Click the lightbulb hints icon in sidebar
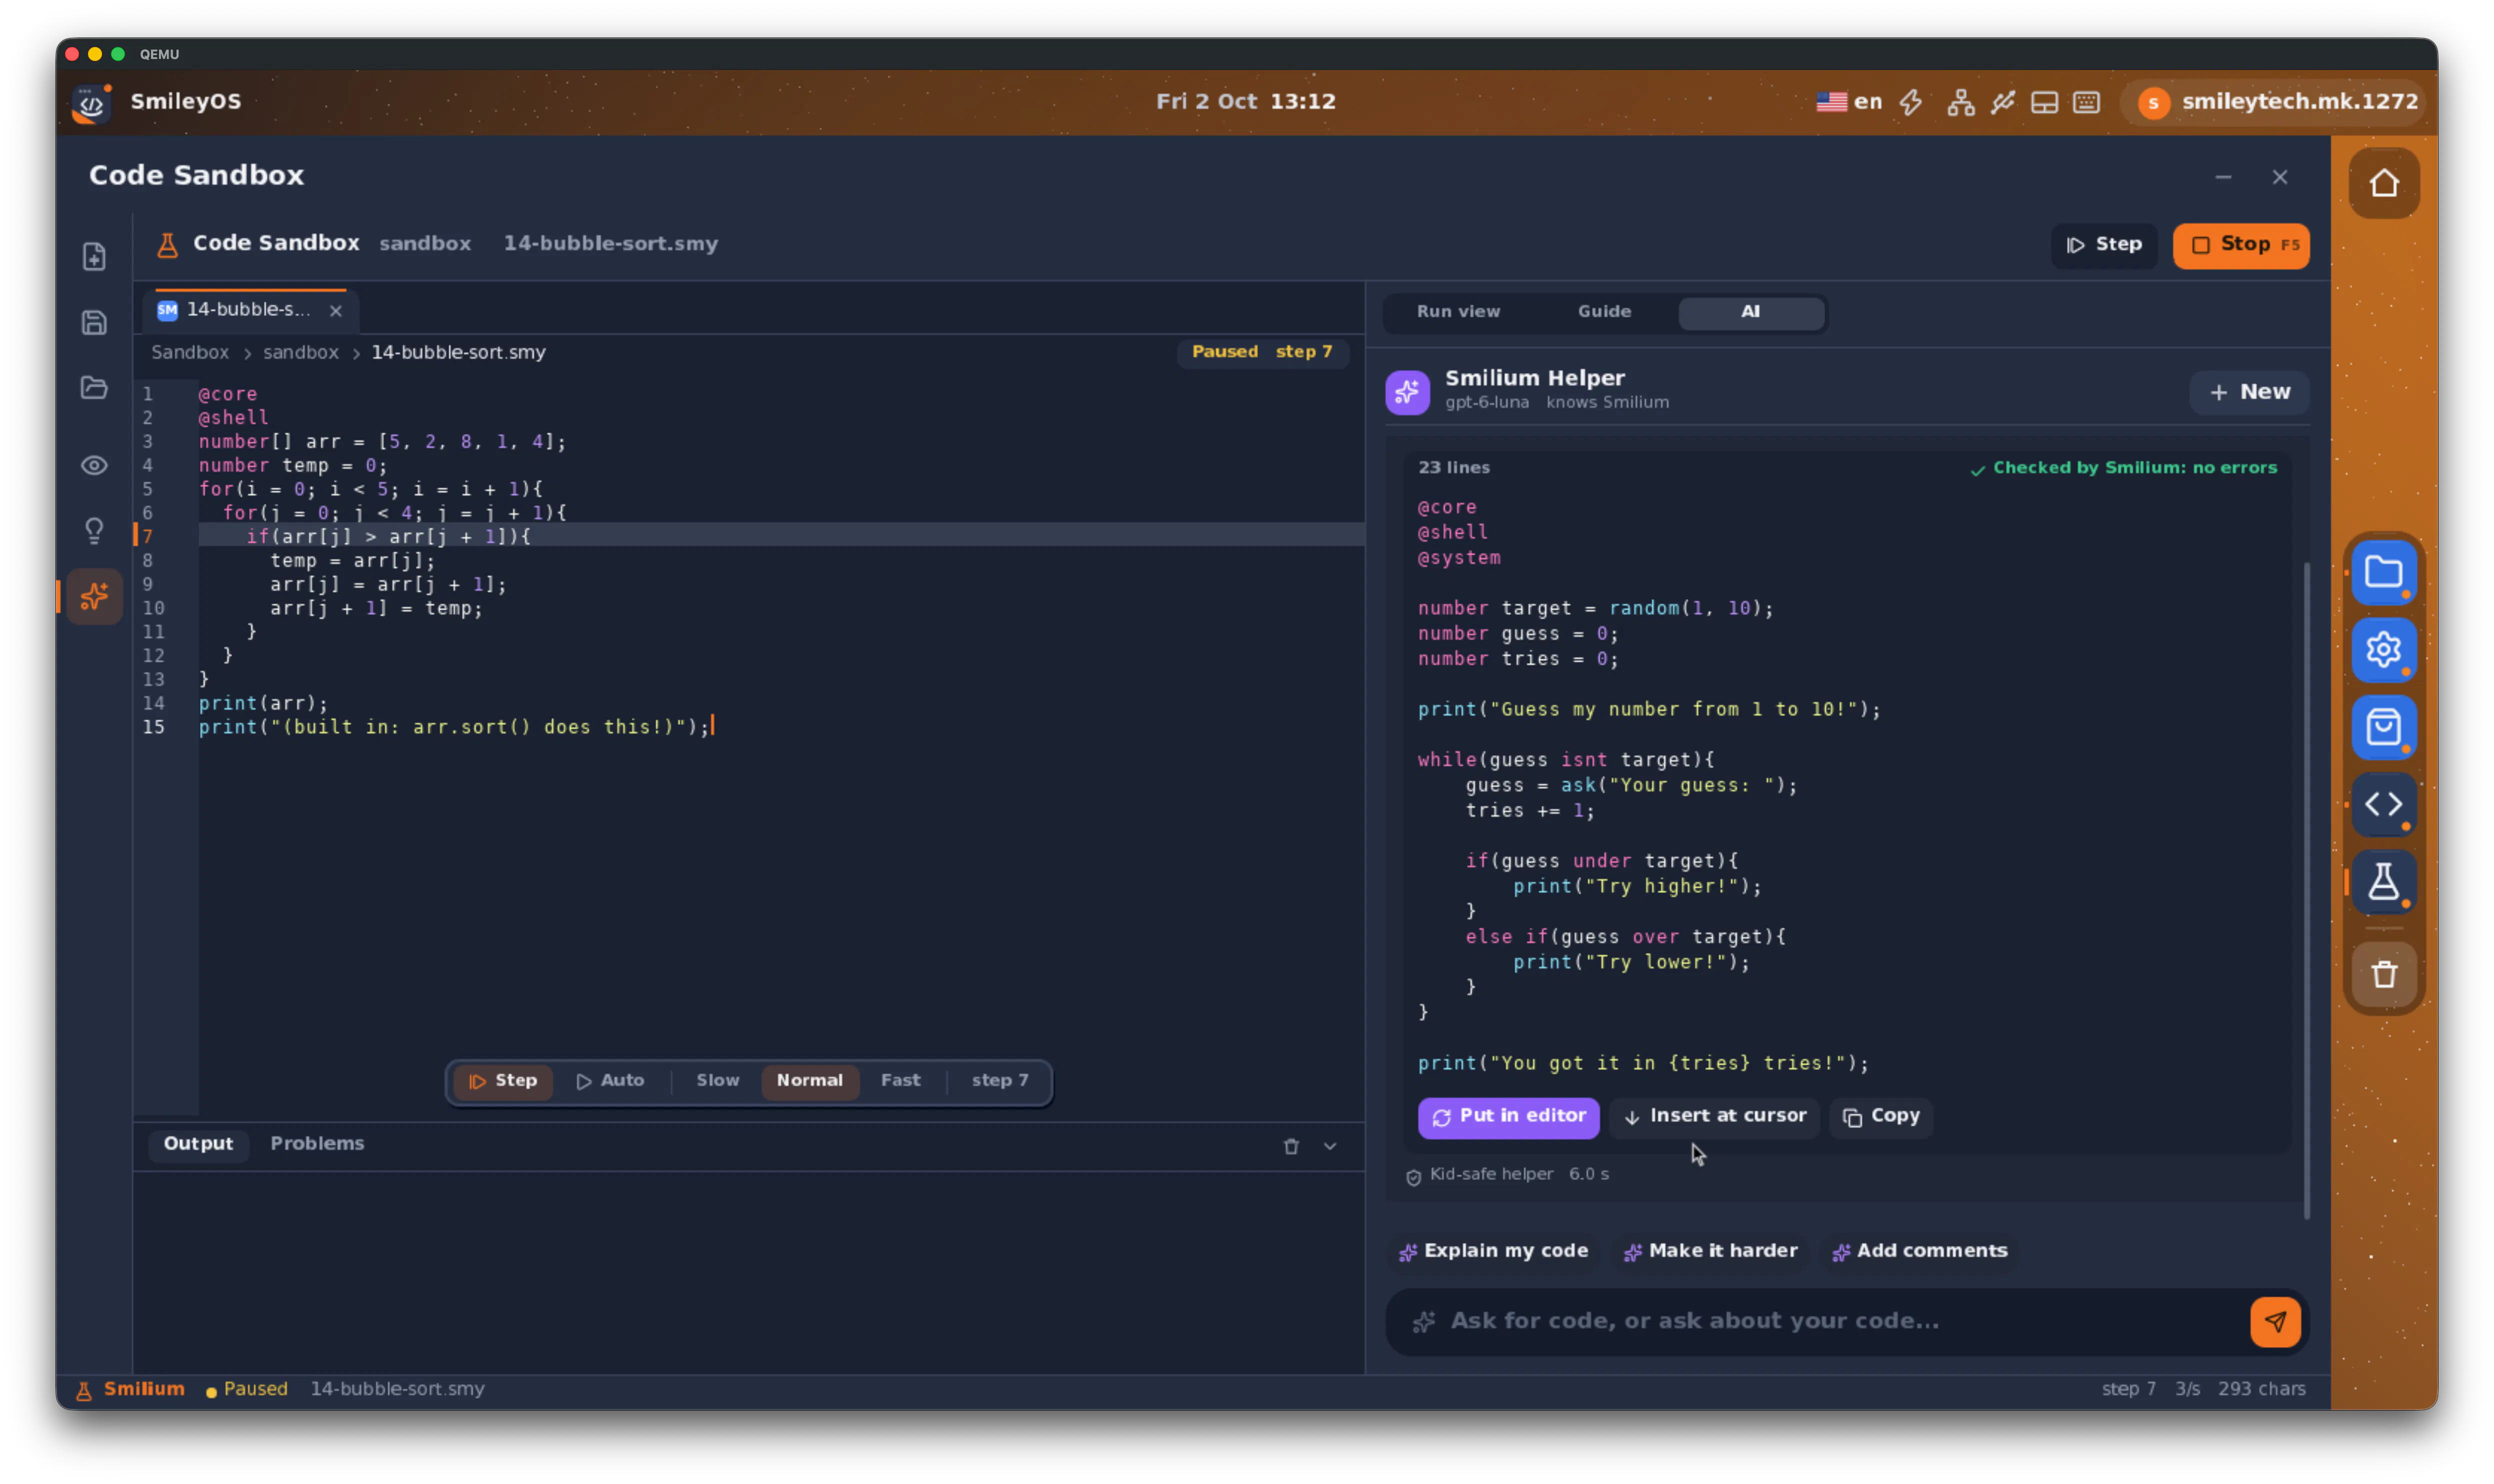 (x=94, y=530)
